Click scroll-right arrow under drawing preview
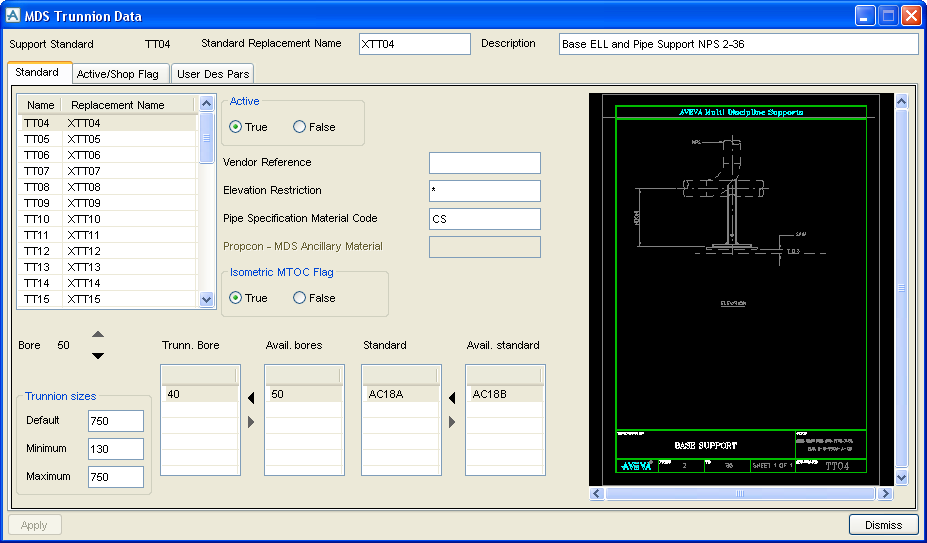 click(885, 493)
